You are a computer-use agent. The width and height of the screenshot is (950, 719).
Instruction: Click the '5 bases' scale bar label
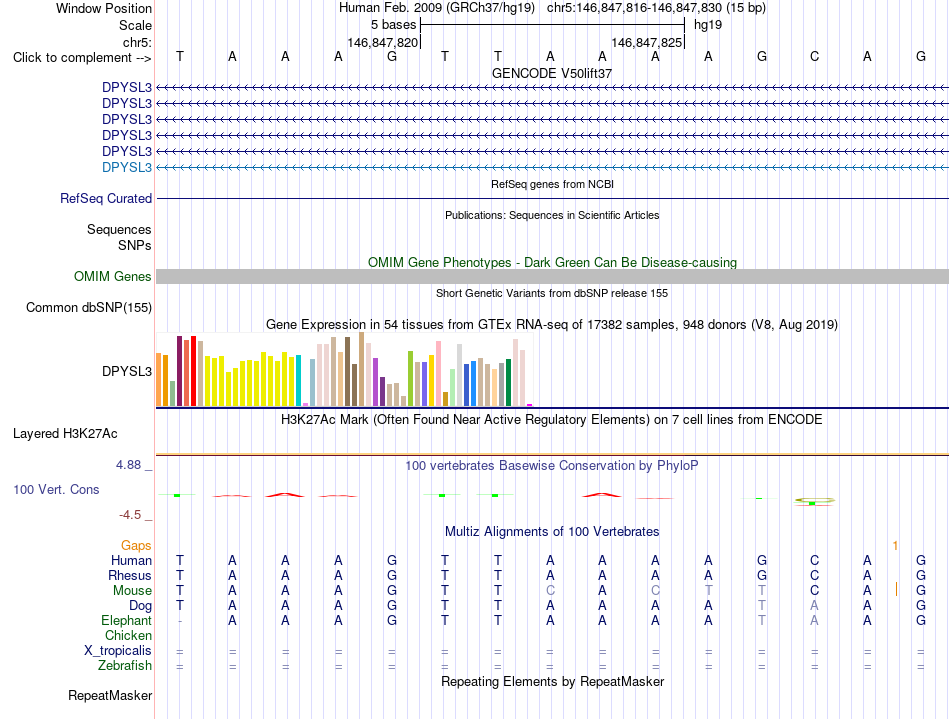[x=394, y=25]
